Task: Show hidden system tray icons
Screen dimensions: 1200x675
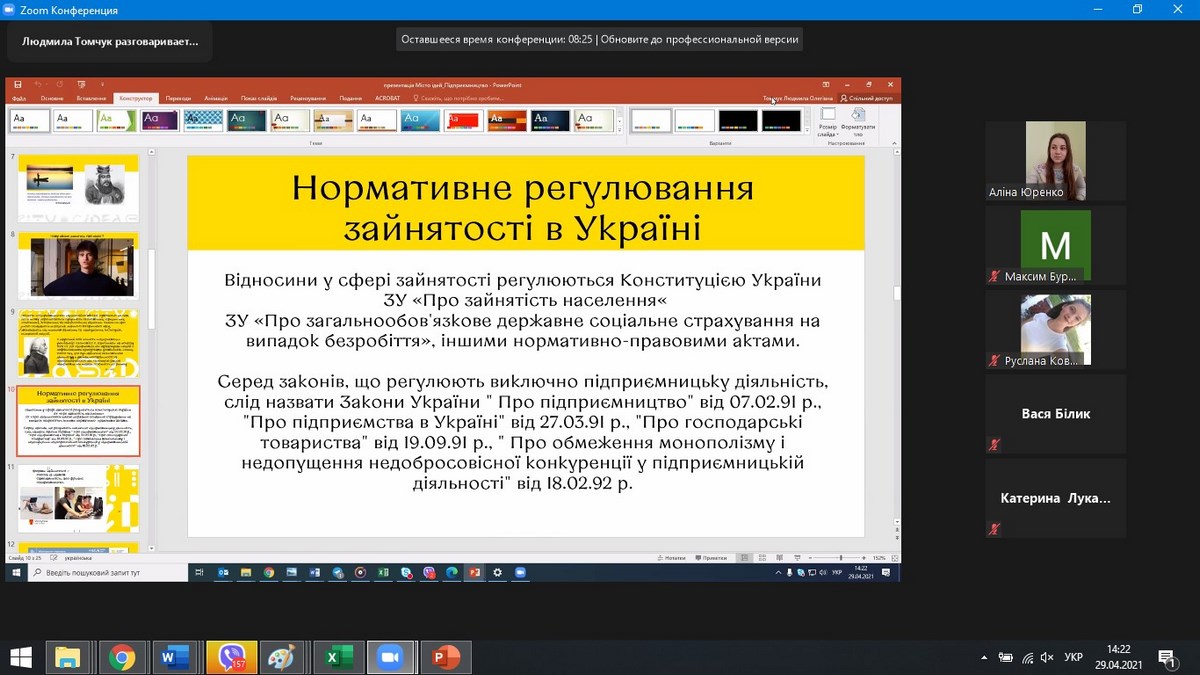Action: (x=983, y=657)
